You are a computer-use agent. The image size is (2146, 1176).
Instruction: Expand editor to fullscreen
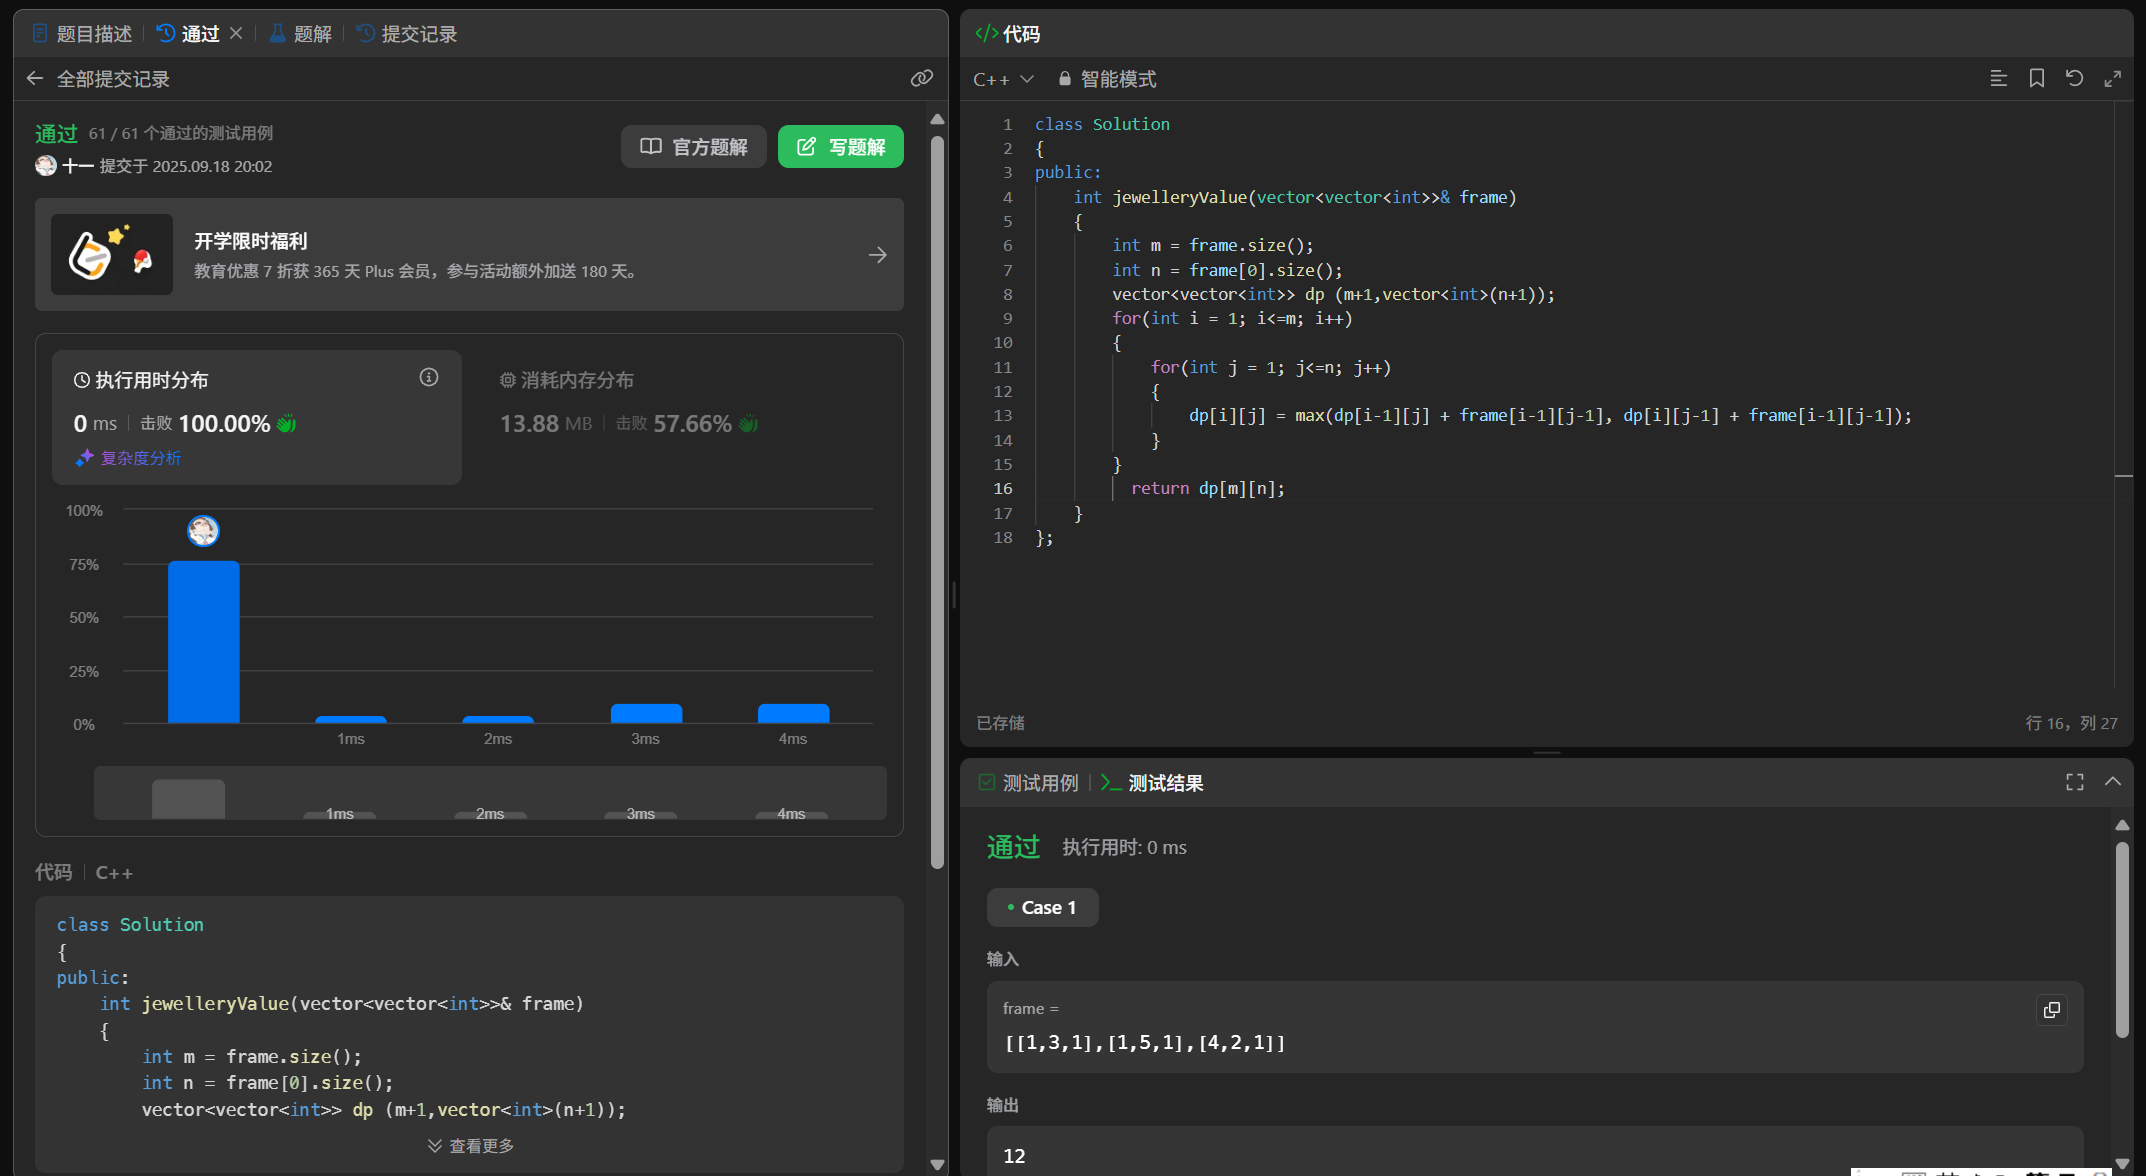[2112, 78]
